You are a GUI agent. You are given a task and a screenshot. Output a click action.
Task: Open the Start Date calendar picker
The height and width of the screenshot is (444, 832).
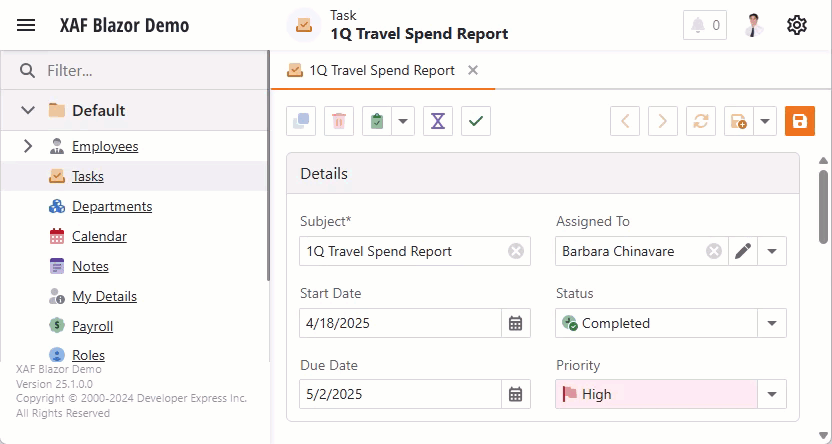pyautogui.click(x=516, y=323)
